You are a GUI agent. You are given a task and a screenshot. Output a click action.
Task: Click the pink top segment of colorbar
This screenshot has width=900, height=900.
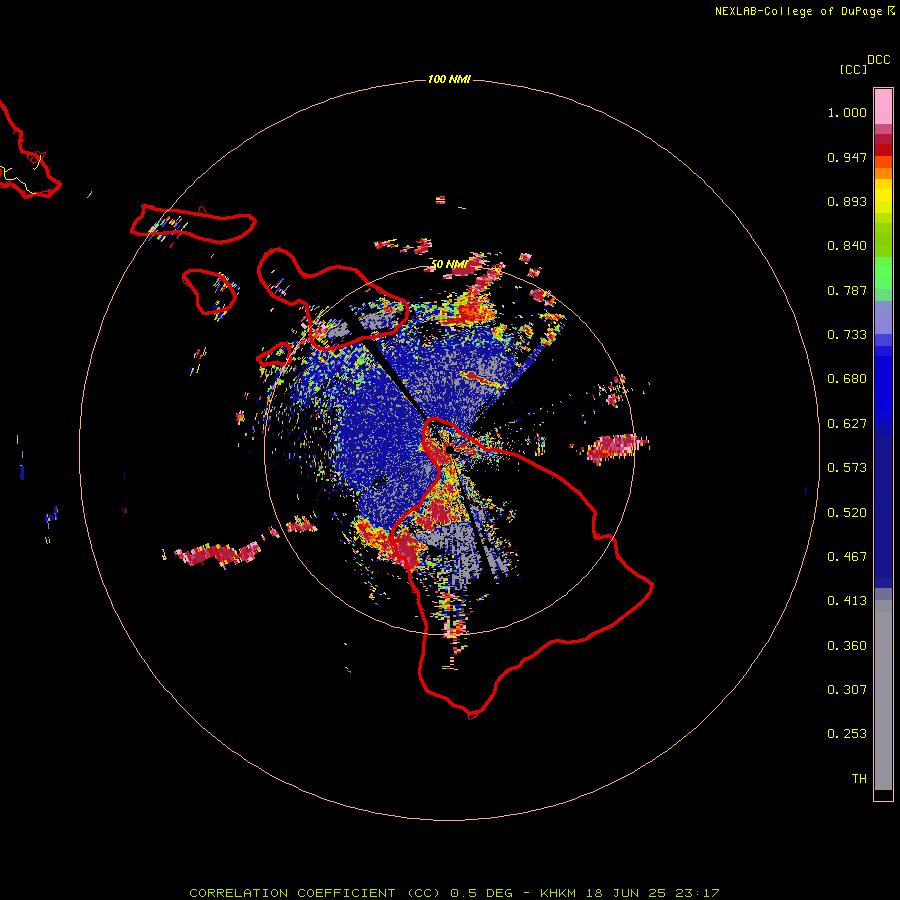point(883,106)
